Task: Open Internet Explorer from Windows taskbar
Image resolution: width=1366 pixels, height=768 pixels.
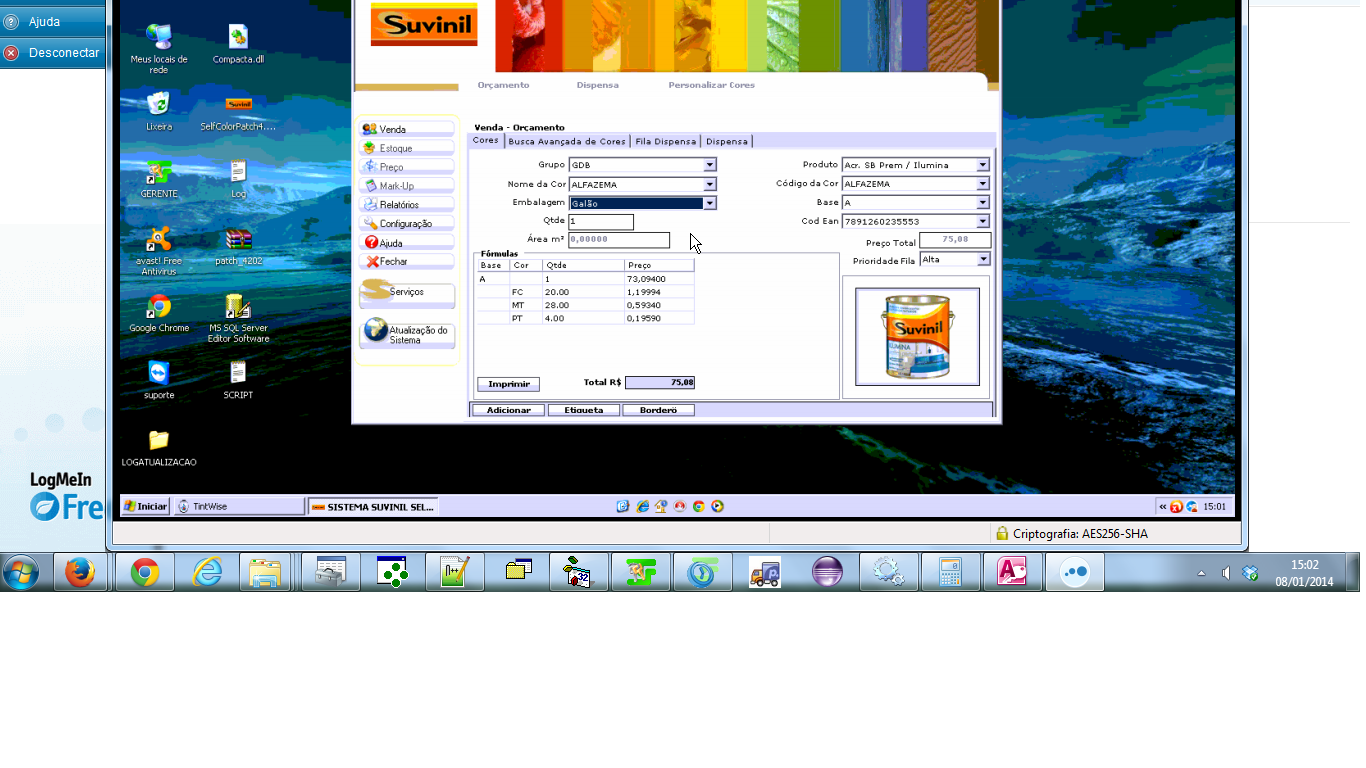Action: [x=208, y=572]
